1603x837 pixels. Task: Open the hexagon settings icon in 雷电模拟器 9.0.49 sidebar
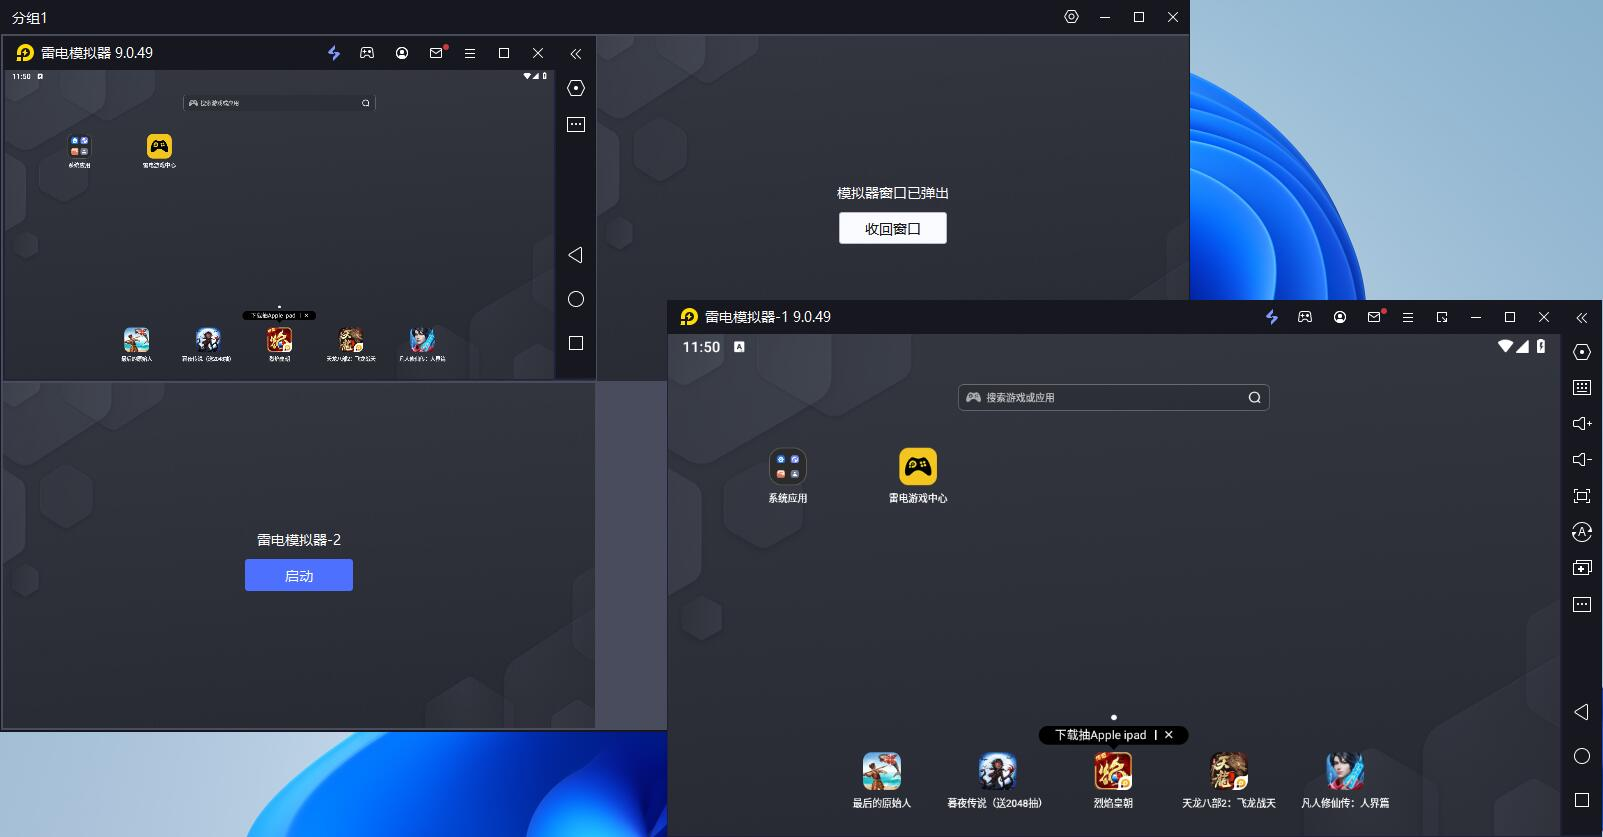click(575, 88)
